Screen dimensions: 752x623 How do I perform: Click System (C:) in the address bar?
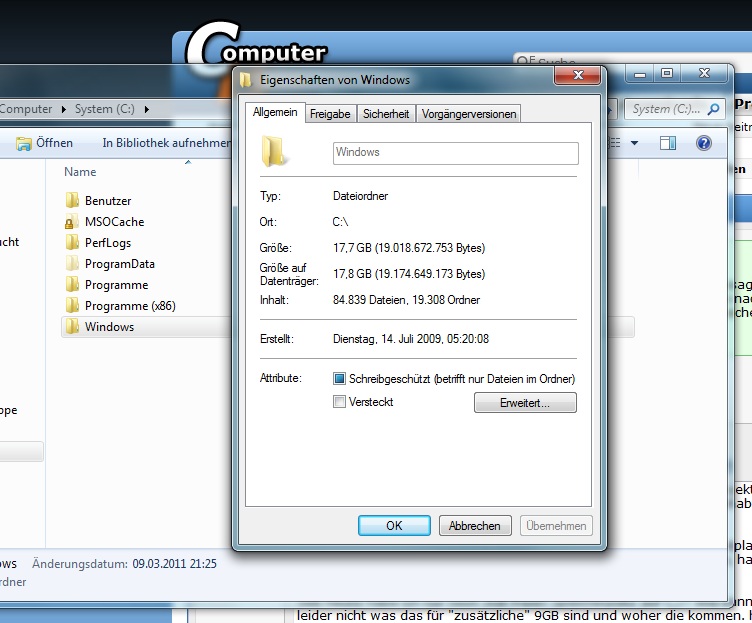click(x=105, y=109)
